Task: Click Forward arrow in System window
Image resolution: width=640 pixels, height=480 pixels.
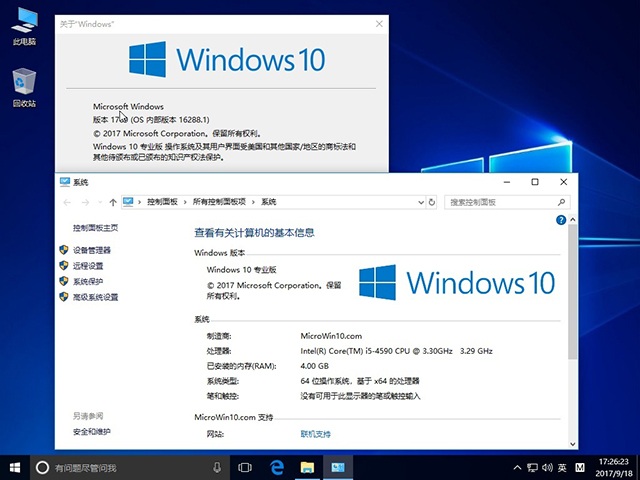Action: pyautogui.click(x=85, y=202)
